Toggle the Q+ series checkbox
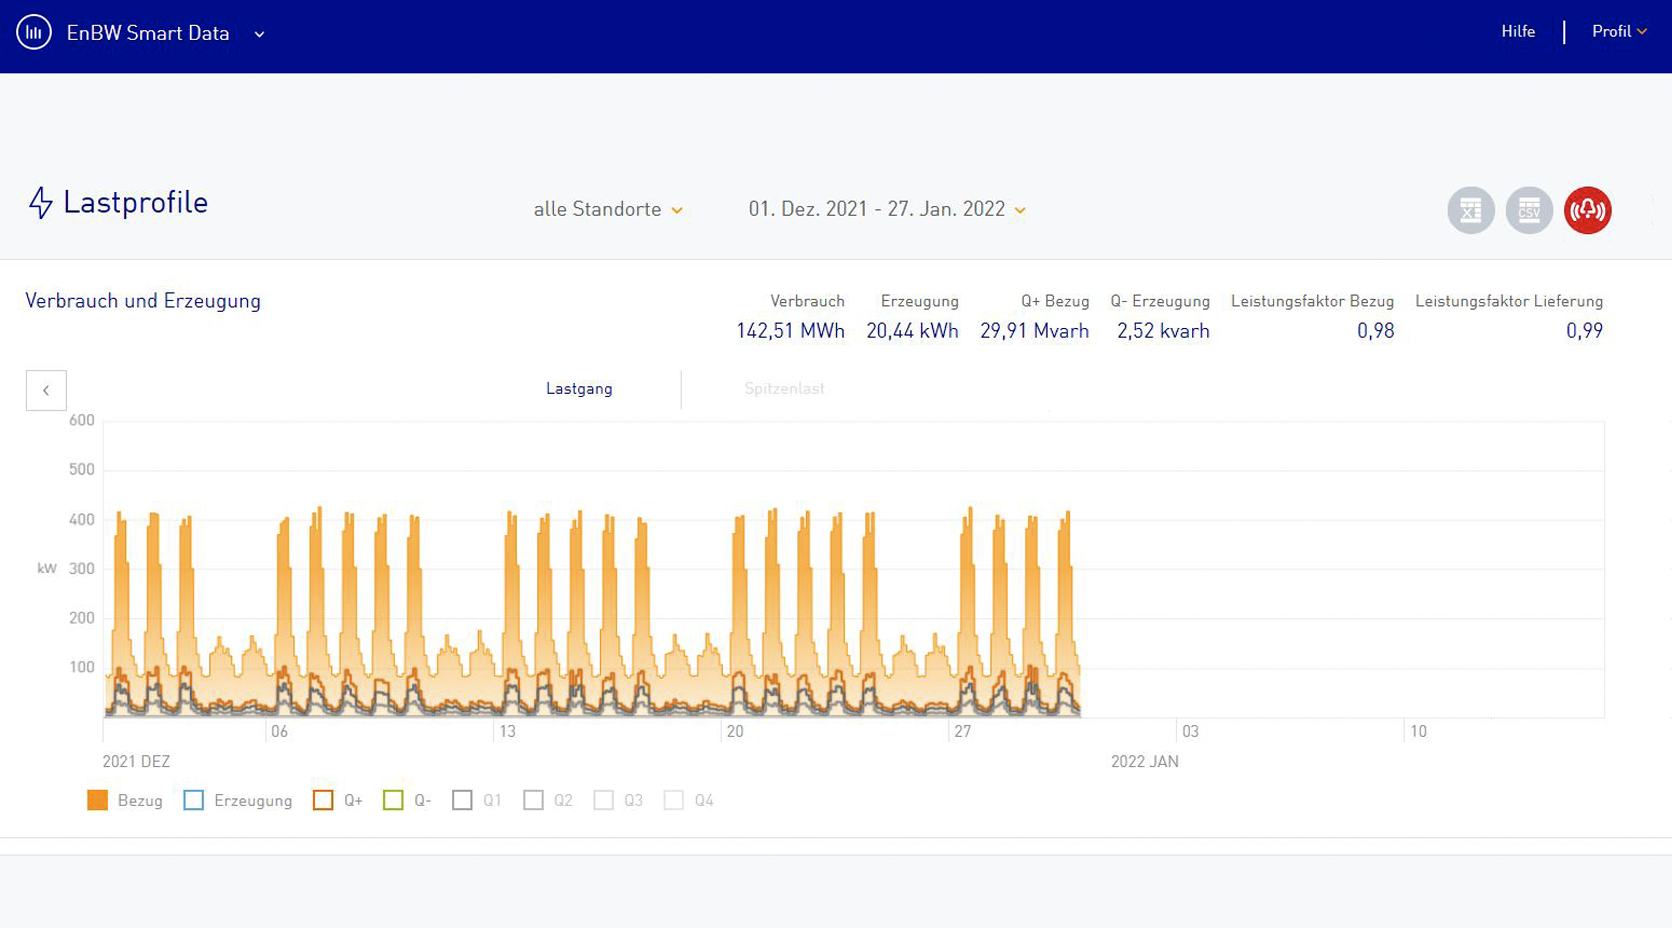1672x928 pixels. coord(322,800)
